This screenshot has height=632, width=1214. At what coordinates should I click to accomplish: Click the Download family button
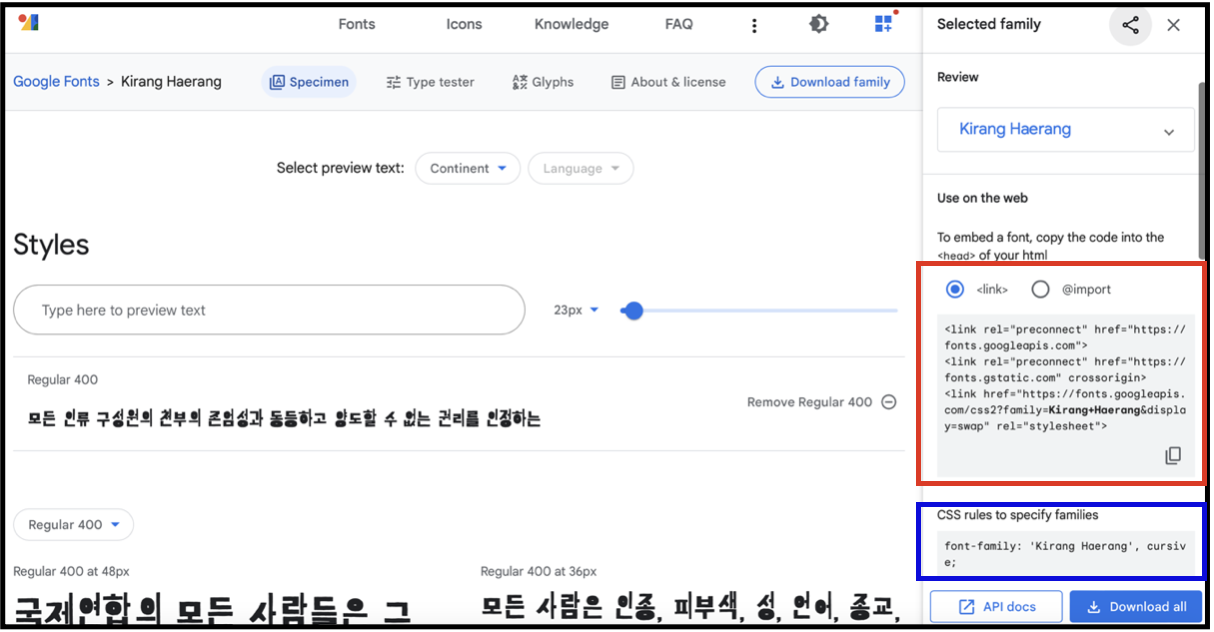pyautogui.click(x=830, y=82)
